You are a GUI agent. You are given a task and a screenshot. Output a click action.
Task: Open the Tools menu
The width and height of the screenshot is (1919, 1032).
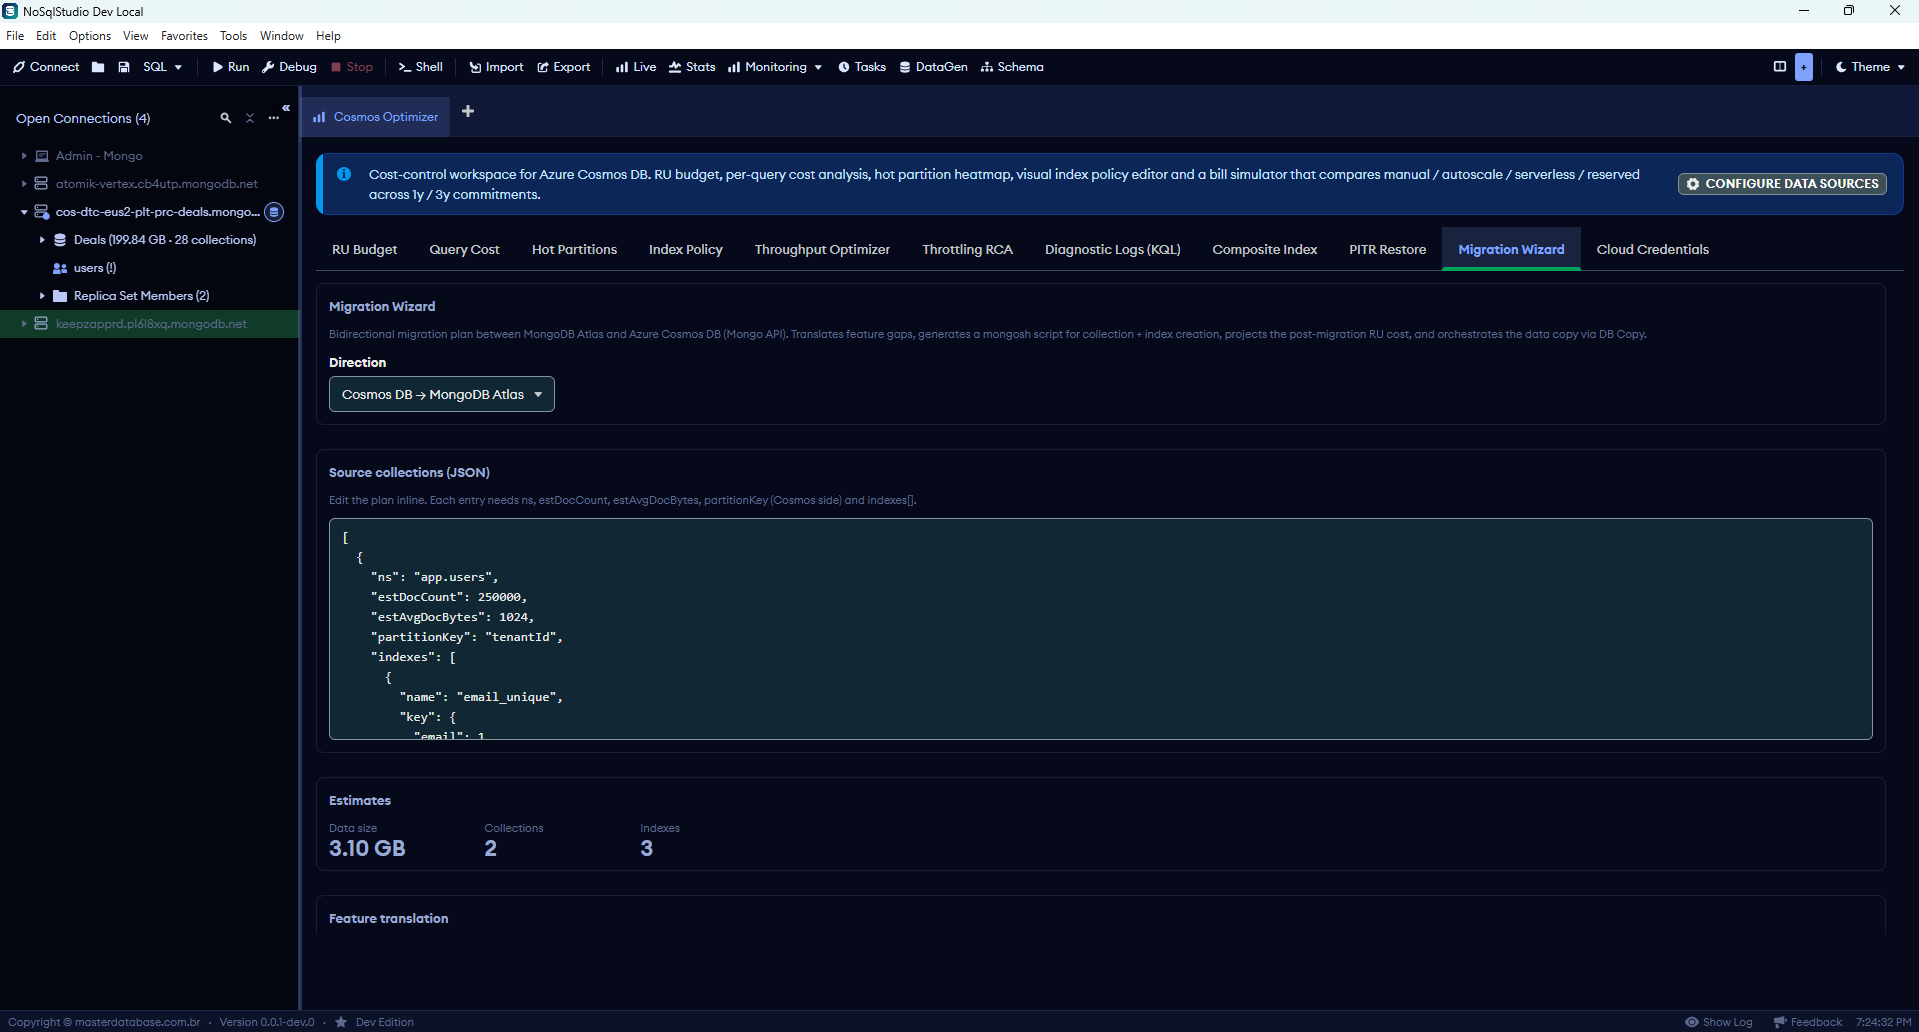(233, 36)
